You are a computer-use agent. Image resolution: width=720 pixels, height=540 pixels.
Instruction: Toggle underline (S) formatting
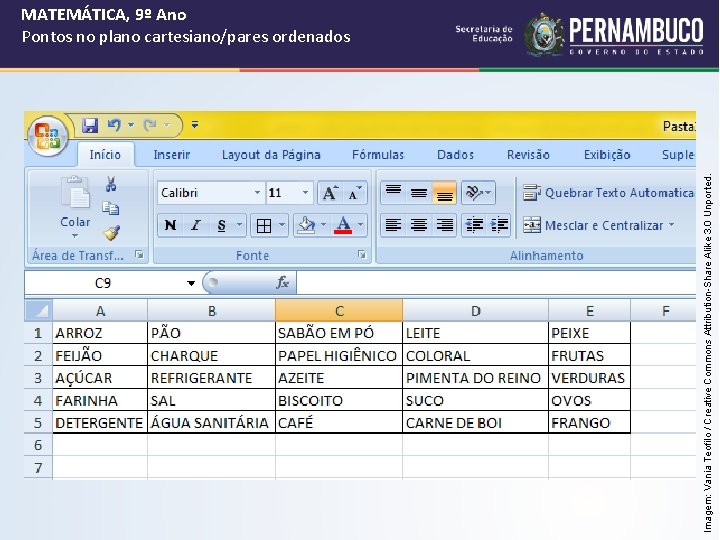coord(222,225)
